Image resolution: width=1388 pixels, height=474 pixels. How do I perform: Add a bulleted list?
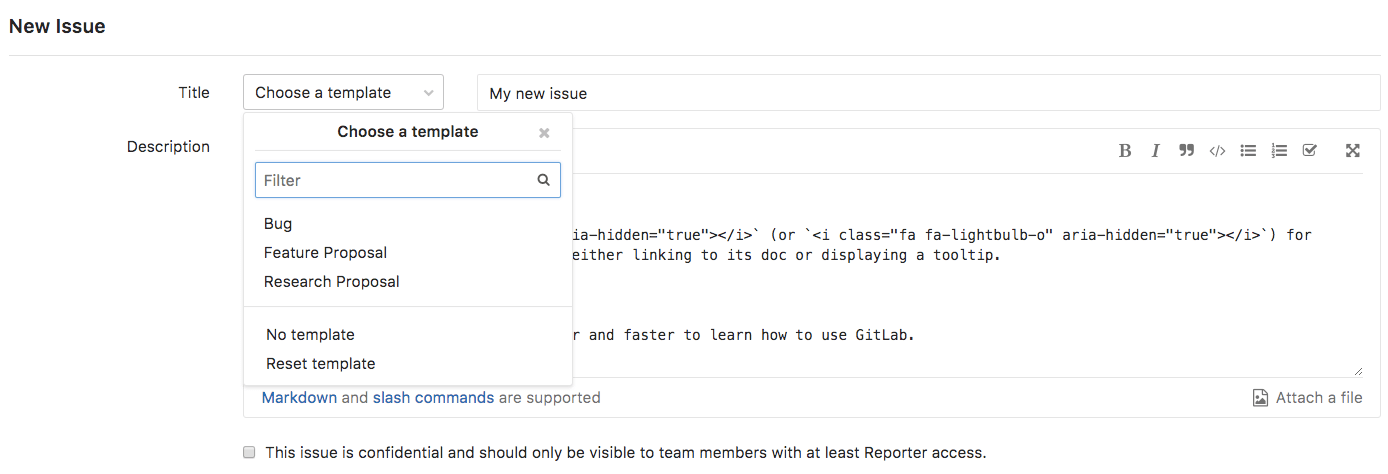1248,151
